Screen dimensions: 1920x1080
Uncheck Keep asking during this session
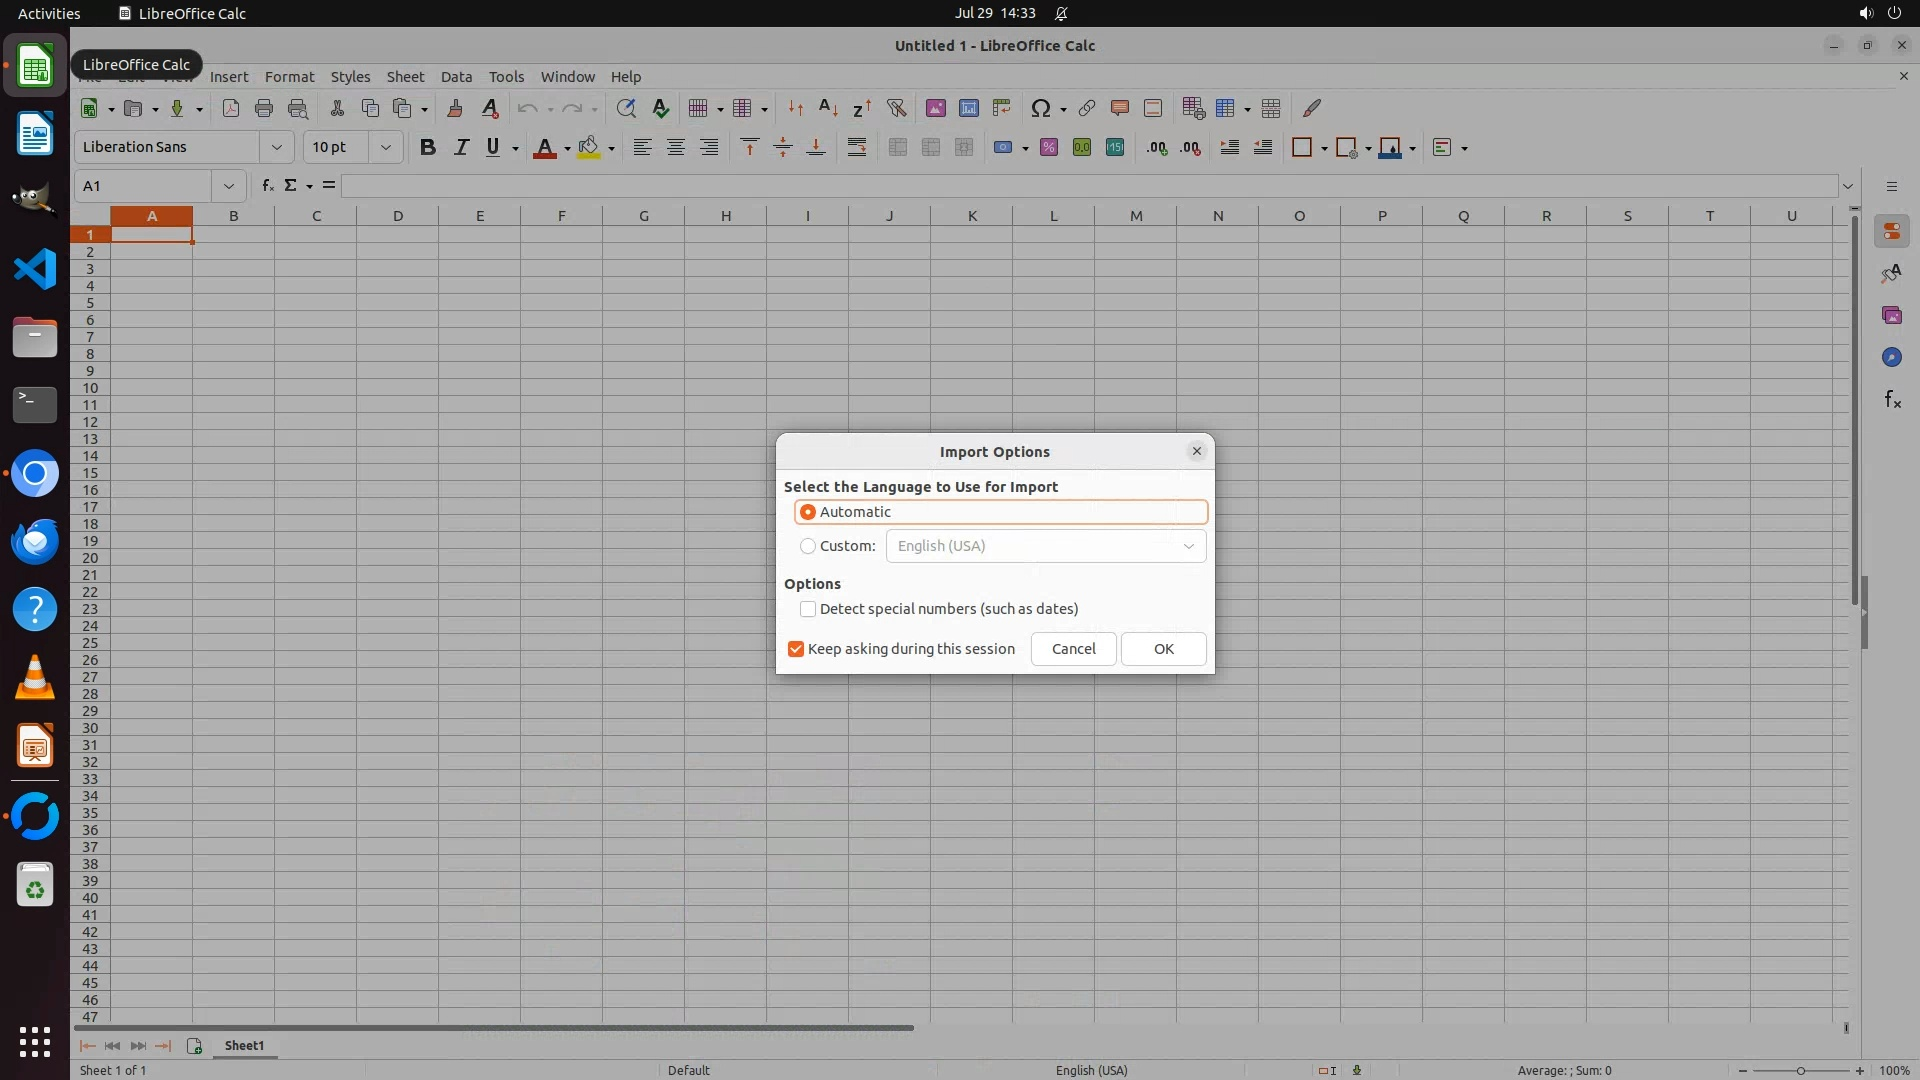[x=796, y=649]
